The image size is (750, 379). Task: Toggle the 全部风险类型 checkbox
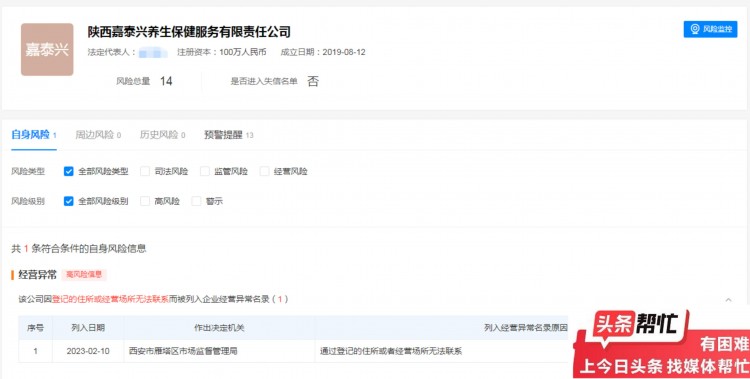point(68,171)
